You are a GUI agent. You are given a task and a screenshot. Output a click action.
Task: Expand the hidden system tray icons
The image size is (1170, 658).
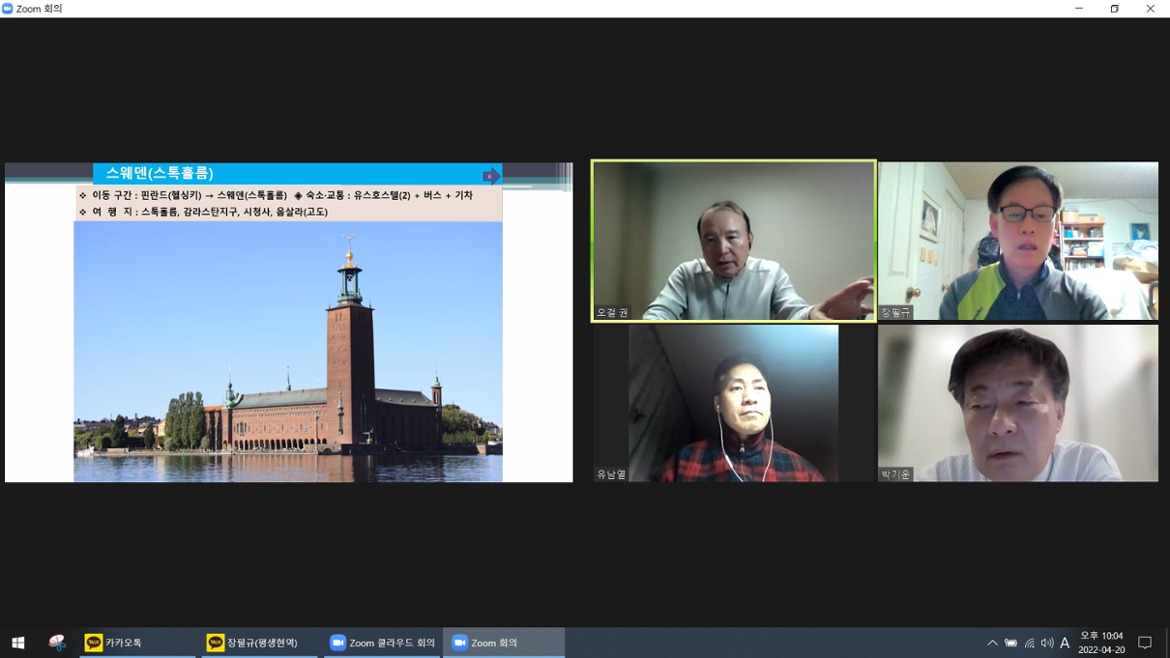click(x=992, y=643)
